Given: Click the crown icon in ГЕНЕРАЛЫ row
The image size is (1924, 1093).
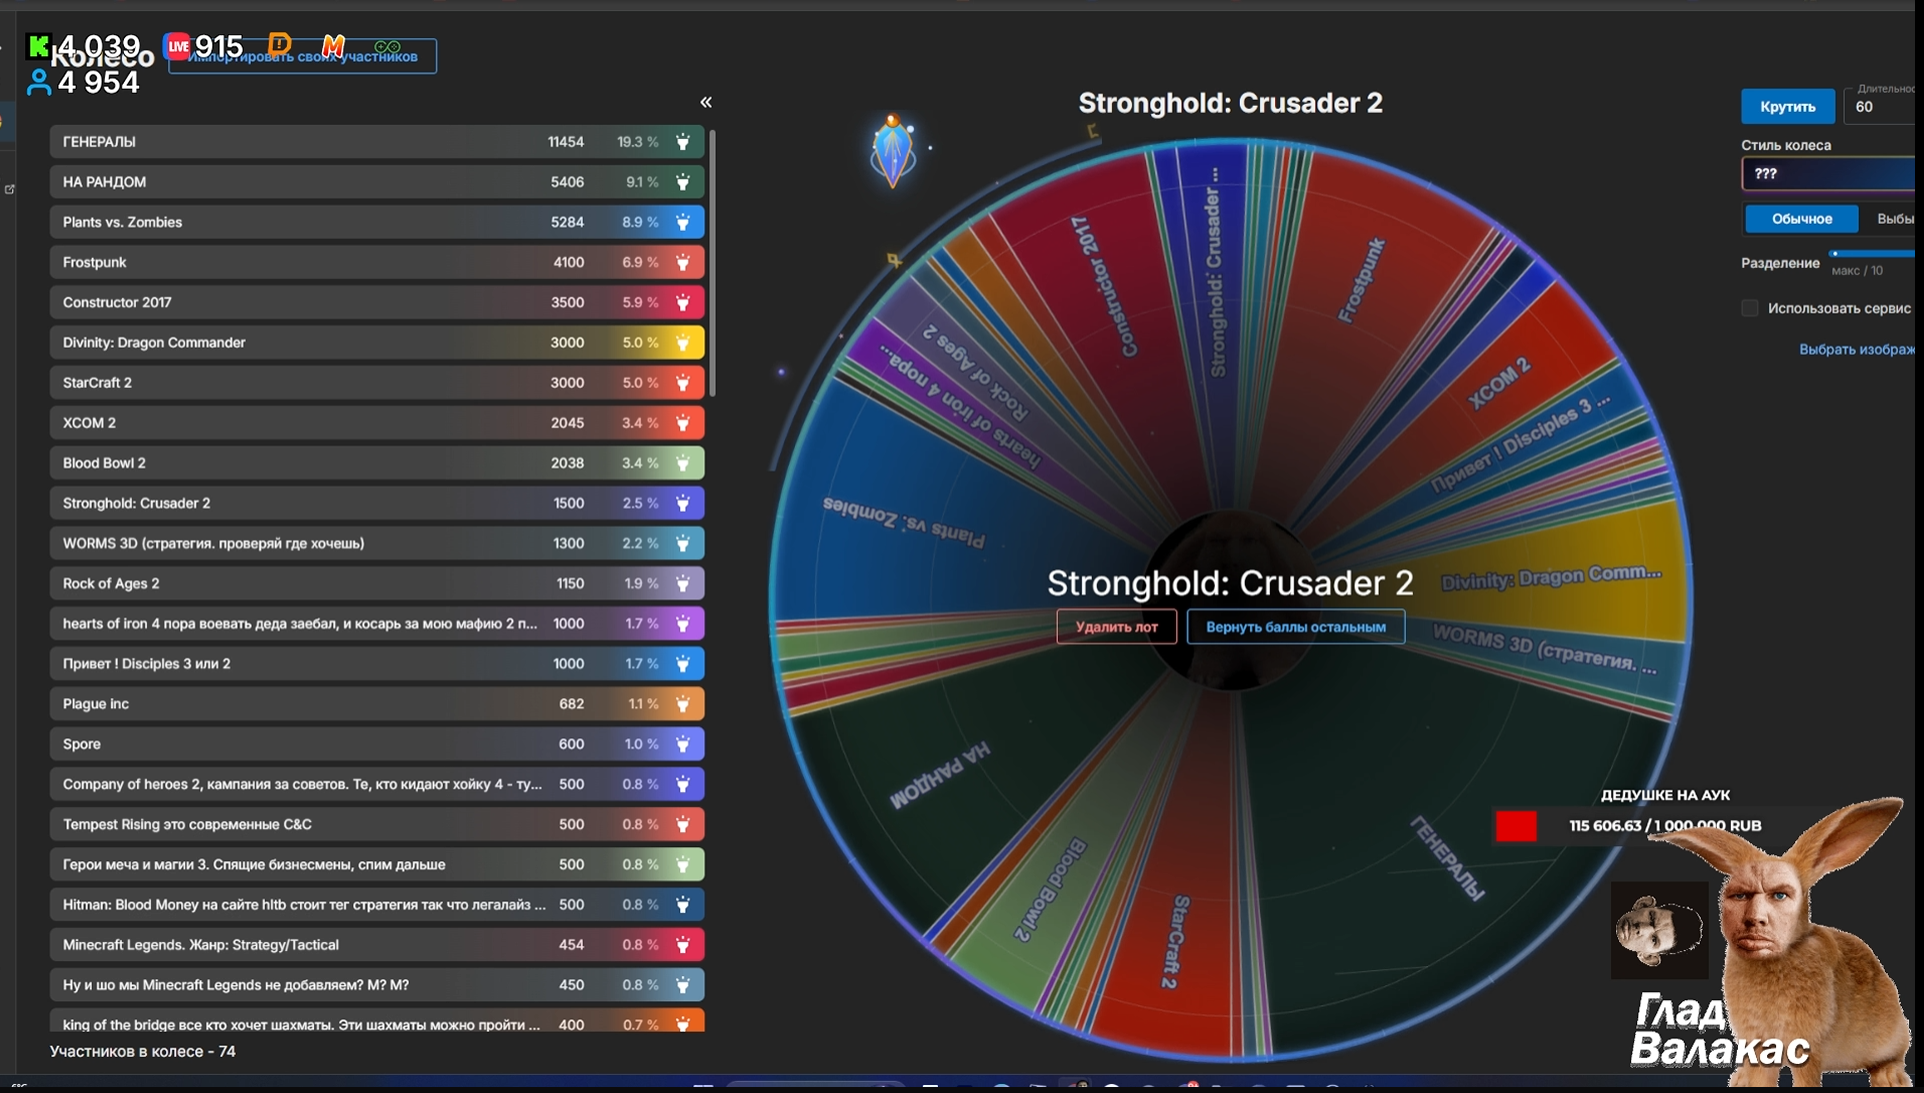Looking at the screenshot, I should pyautogui.click(x=683, y=142).
